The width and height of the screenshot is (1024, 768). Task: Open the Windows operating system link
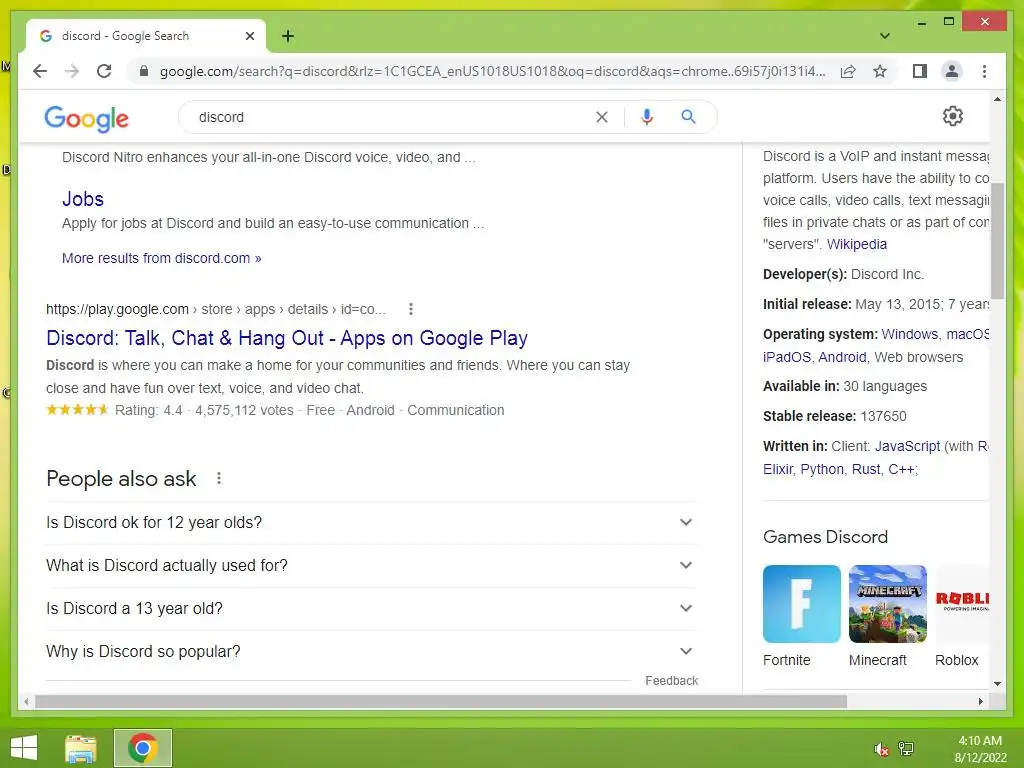click(x=910, y=334)
